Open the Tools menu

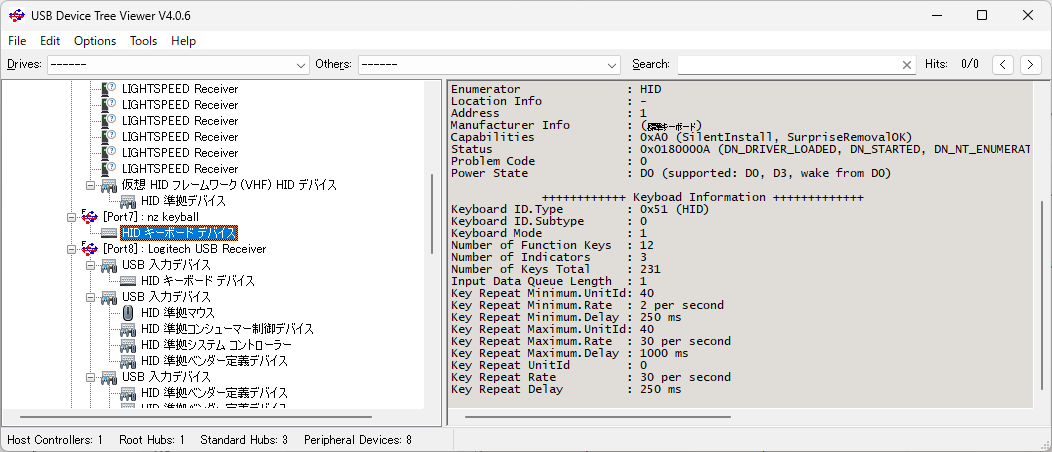pyautogui.click(x=143, y=41)
